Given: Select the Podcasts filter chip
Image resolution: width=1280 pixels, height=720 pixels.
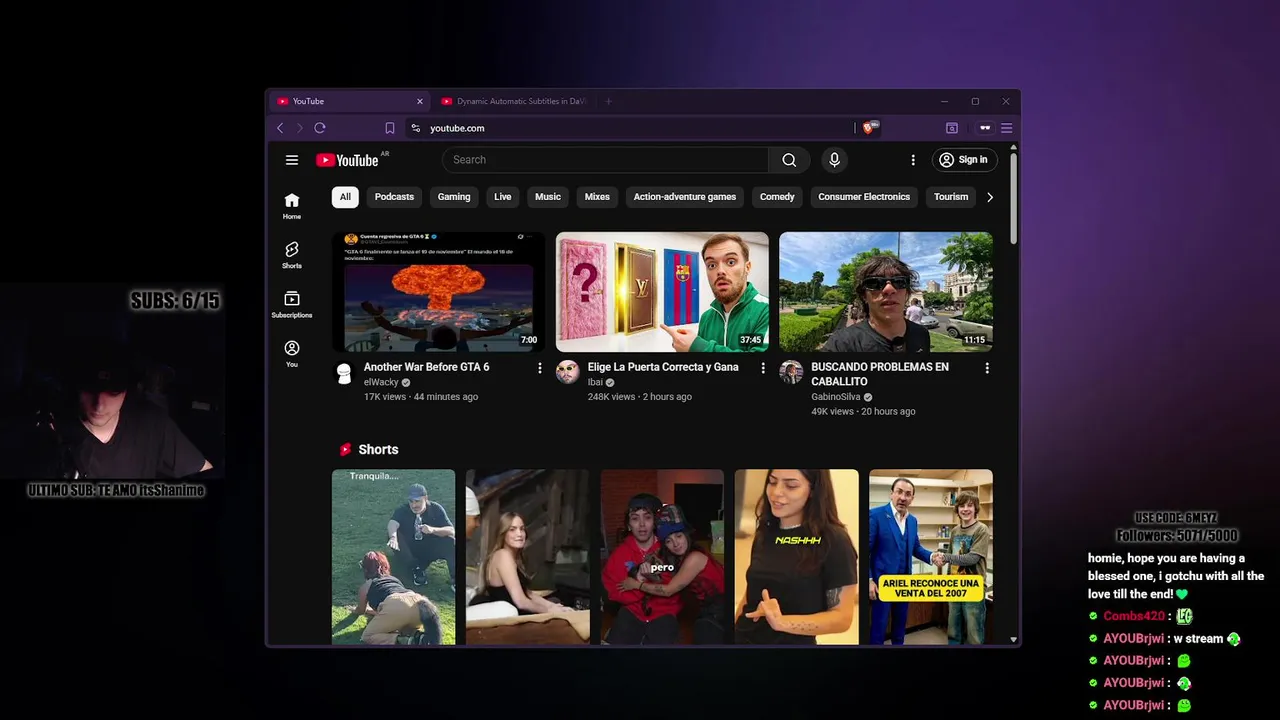Looking at the screenshot, I should pyautogui.click(x=394, y=197).
